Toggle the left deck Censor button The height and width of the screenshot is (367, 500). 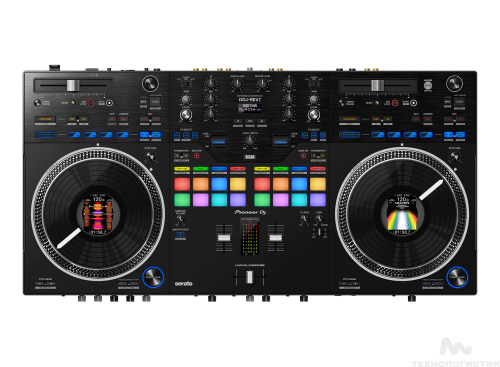(x=124, y=119)
